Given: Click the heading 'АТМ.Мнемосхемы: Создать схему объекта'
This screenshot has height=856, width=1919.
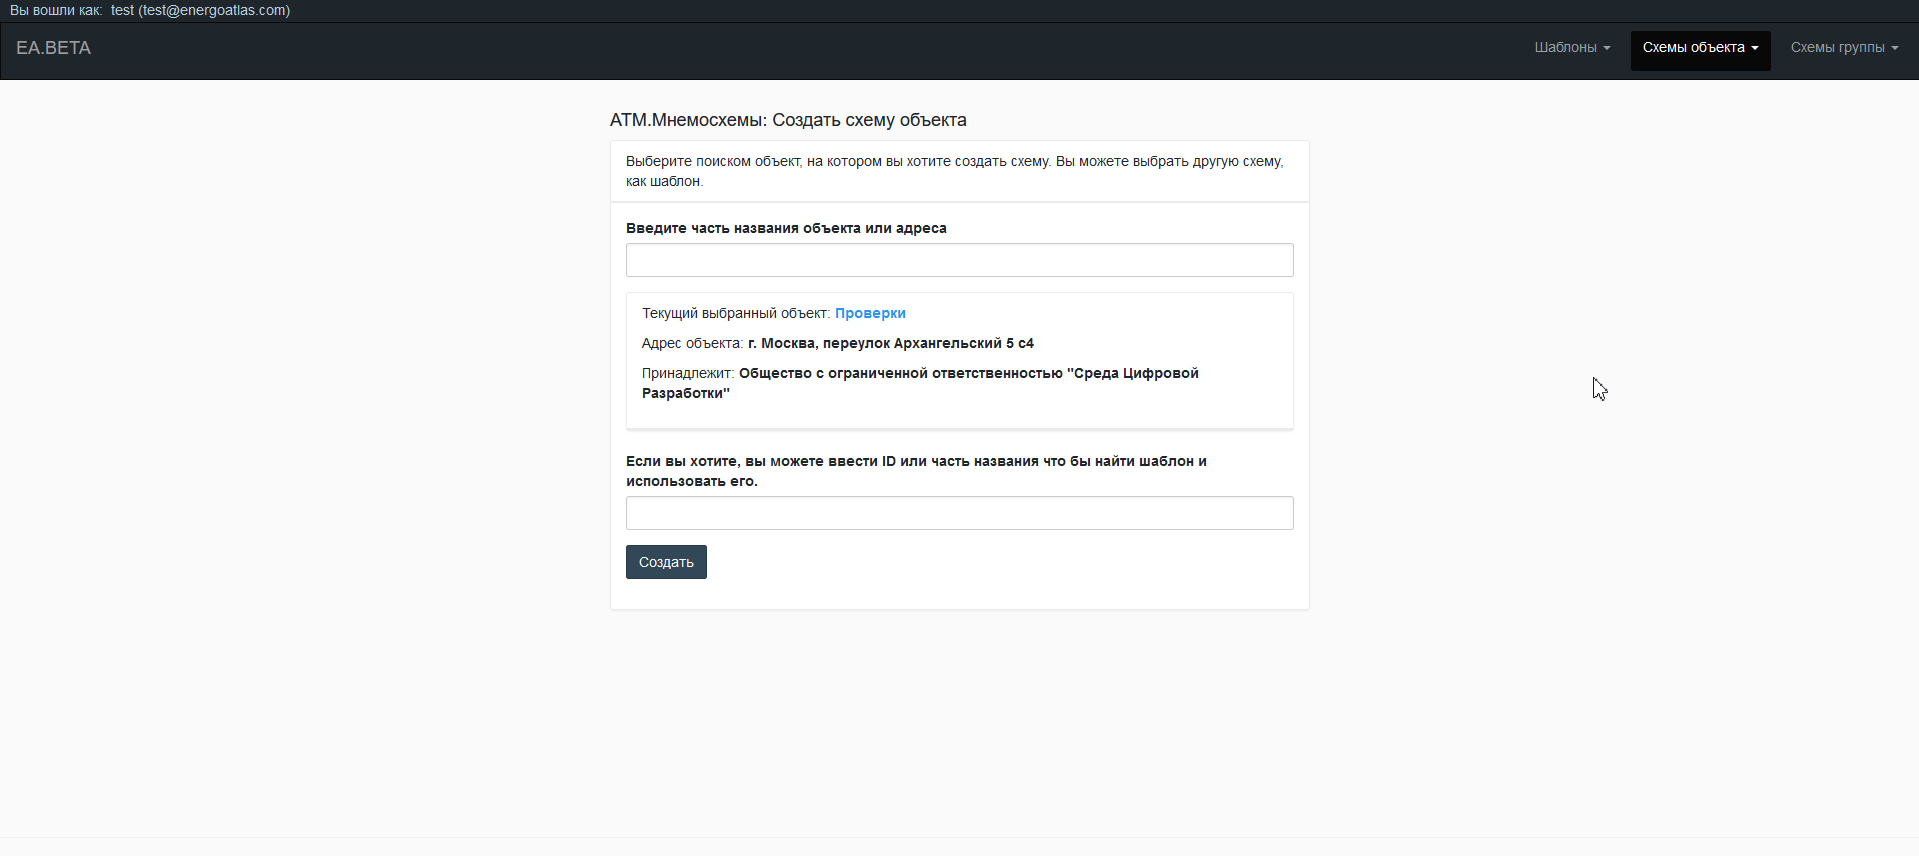Looking at the screenshot, I should click(788, 120).
